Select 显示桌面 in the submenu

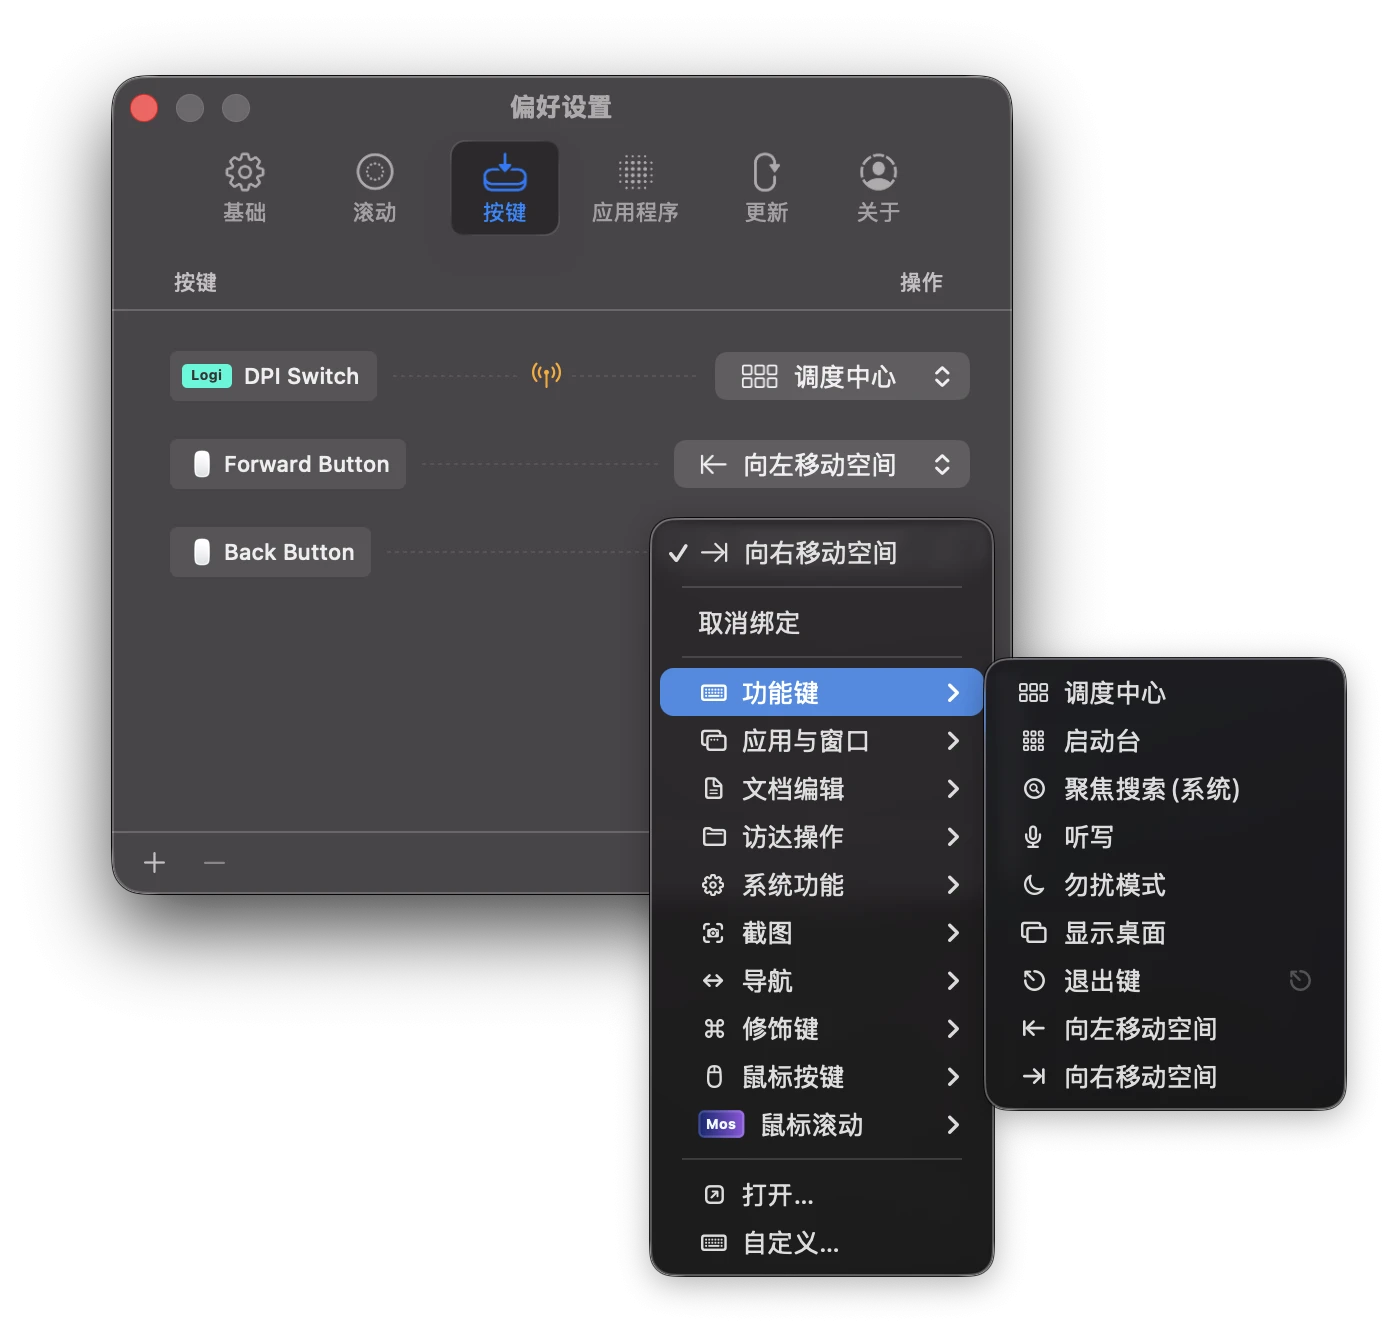(1165, 933)
